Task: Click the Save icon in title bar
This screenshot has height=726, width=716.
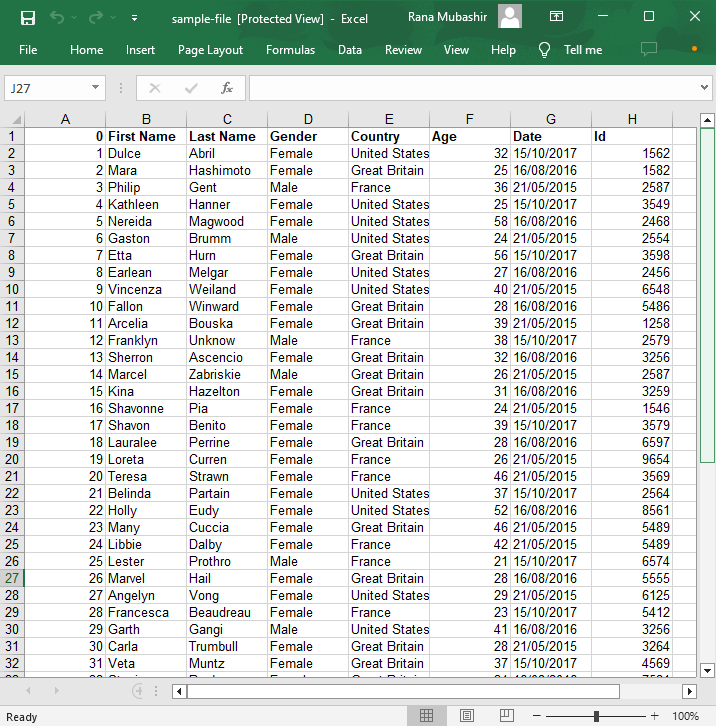Action: pyautogui.click(x=28, y=18)
